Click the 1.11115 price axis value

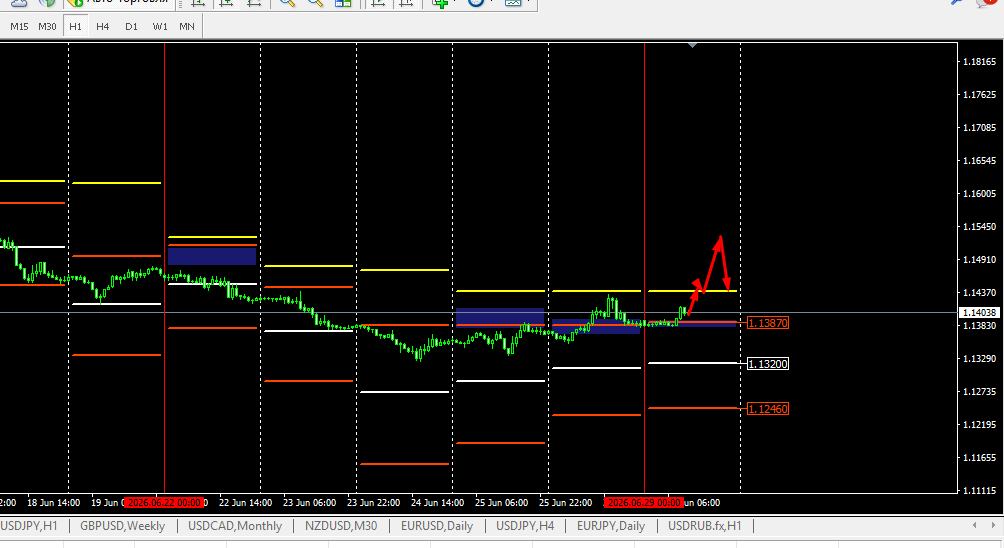980,491
